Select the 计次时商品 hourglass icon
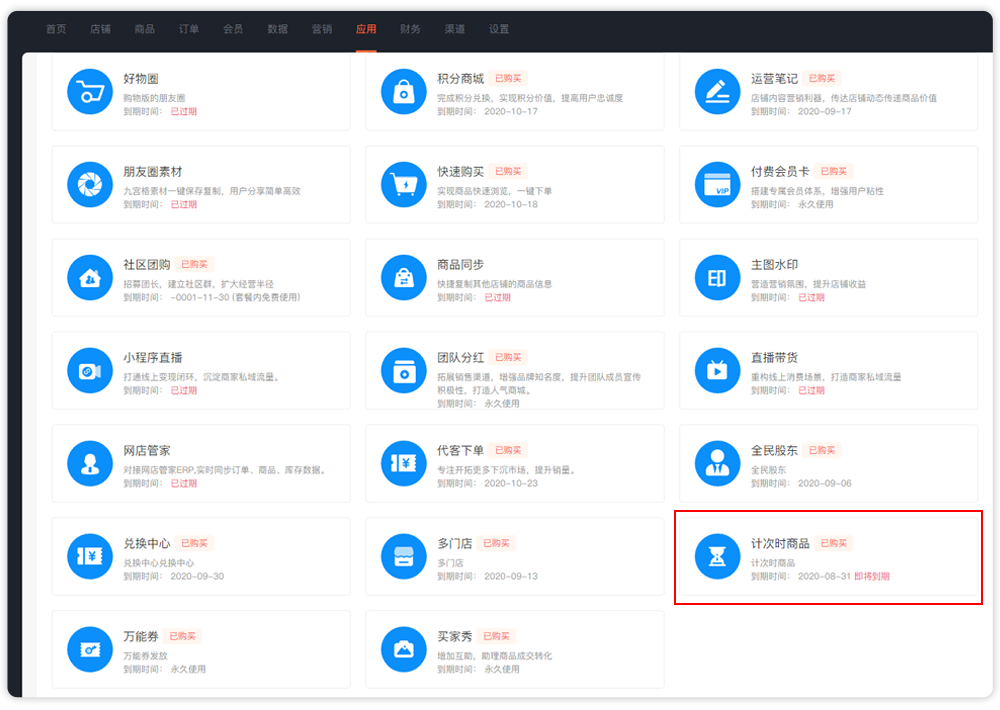The height and width of the screenshot is (710, 1000). (717, 557)
